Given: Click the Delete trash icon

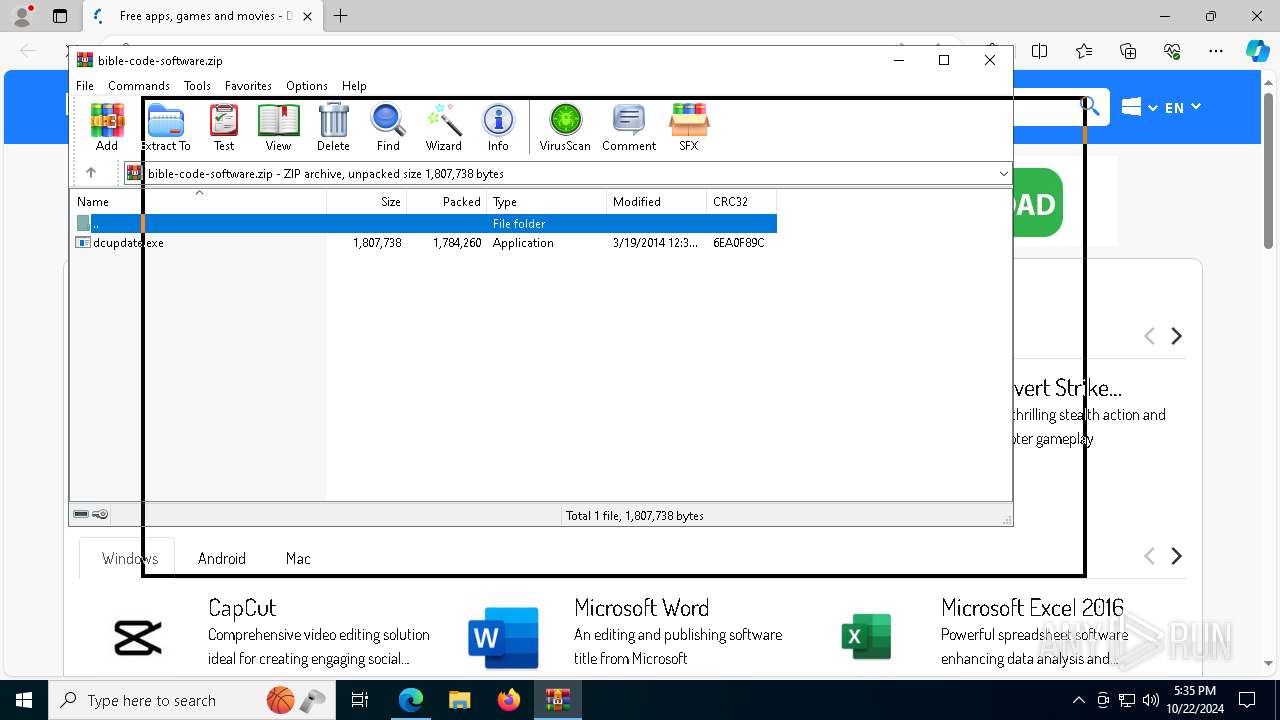Looking at the screenshot, I should coord(333,127).
